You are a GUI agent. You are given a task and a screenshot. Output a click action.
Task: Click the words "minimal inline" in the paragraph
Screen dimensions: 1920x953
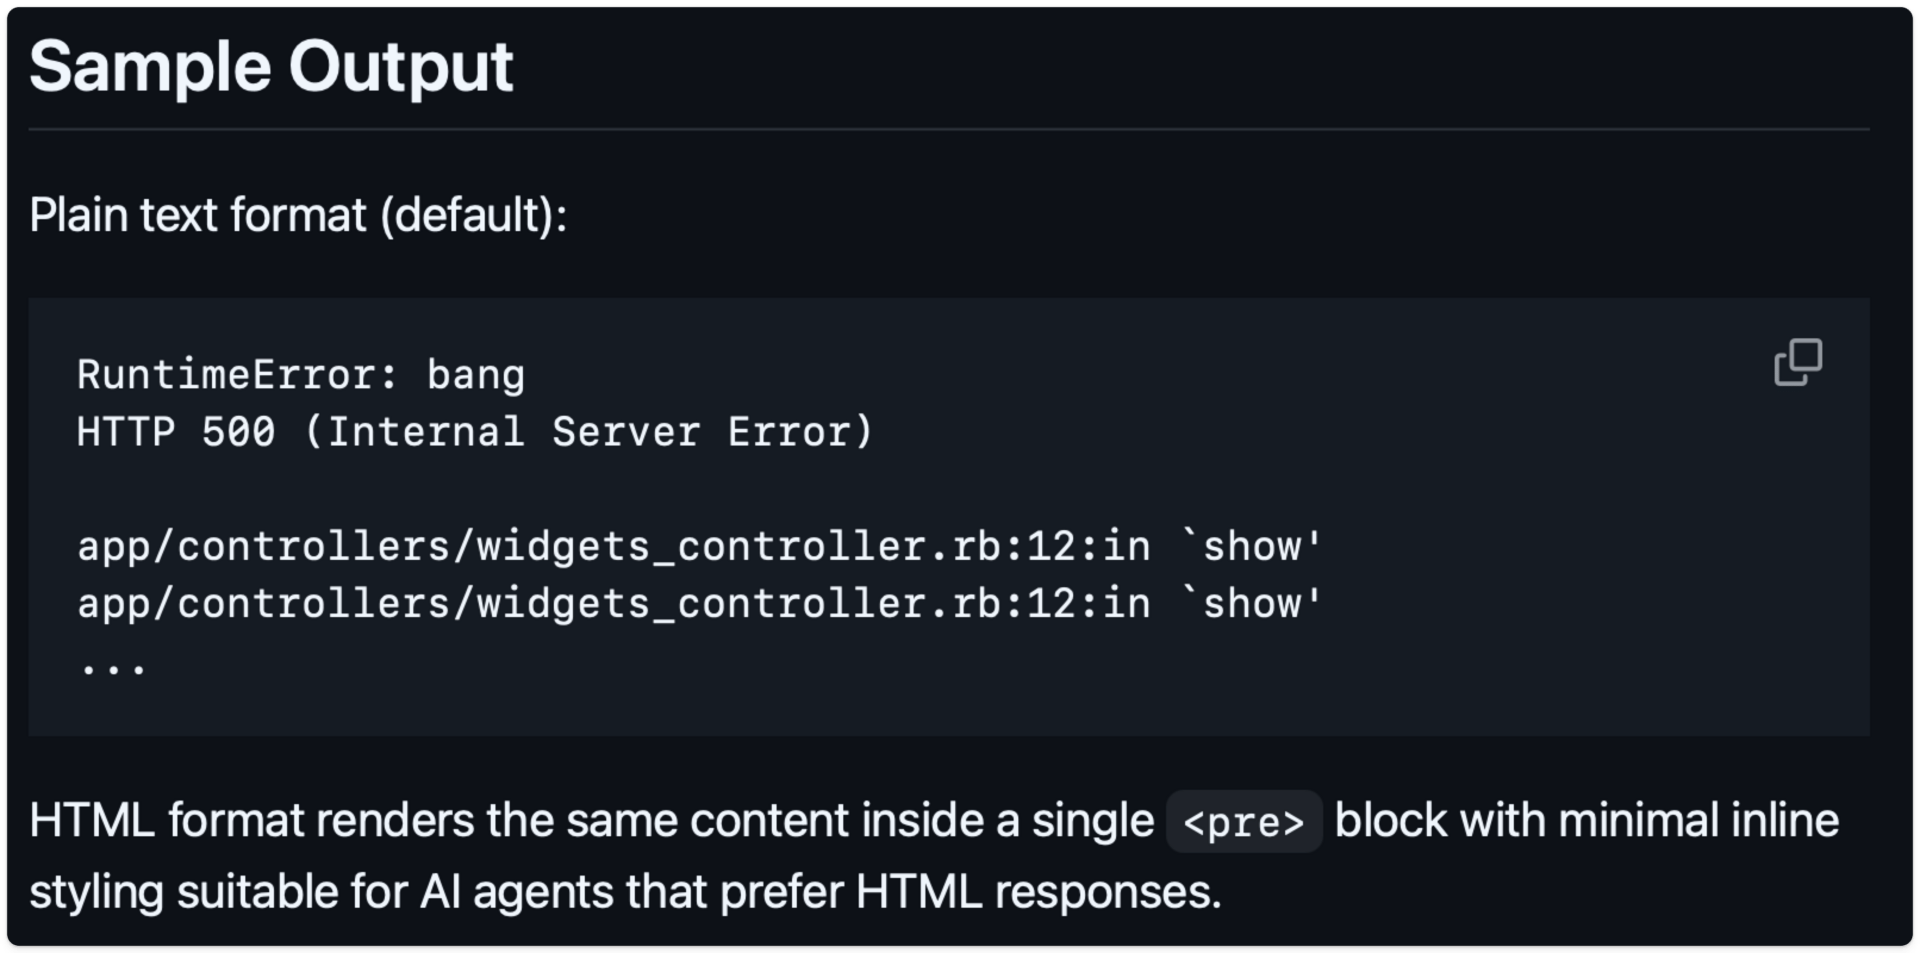tap(1698, 821)
